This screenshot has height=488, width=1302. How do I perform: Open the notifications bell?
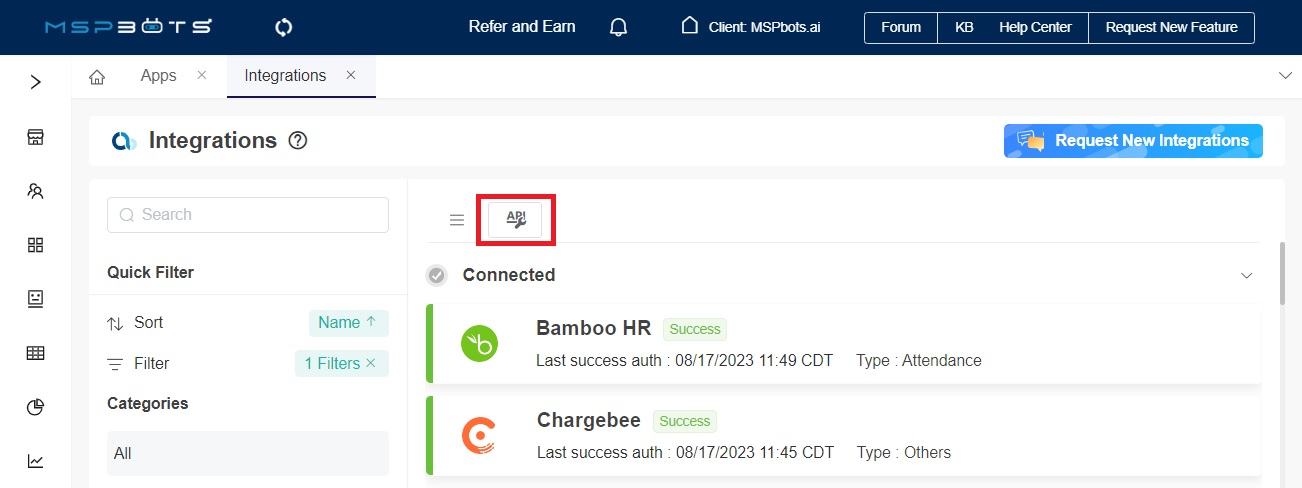coord(618,27)
